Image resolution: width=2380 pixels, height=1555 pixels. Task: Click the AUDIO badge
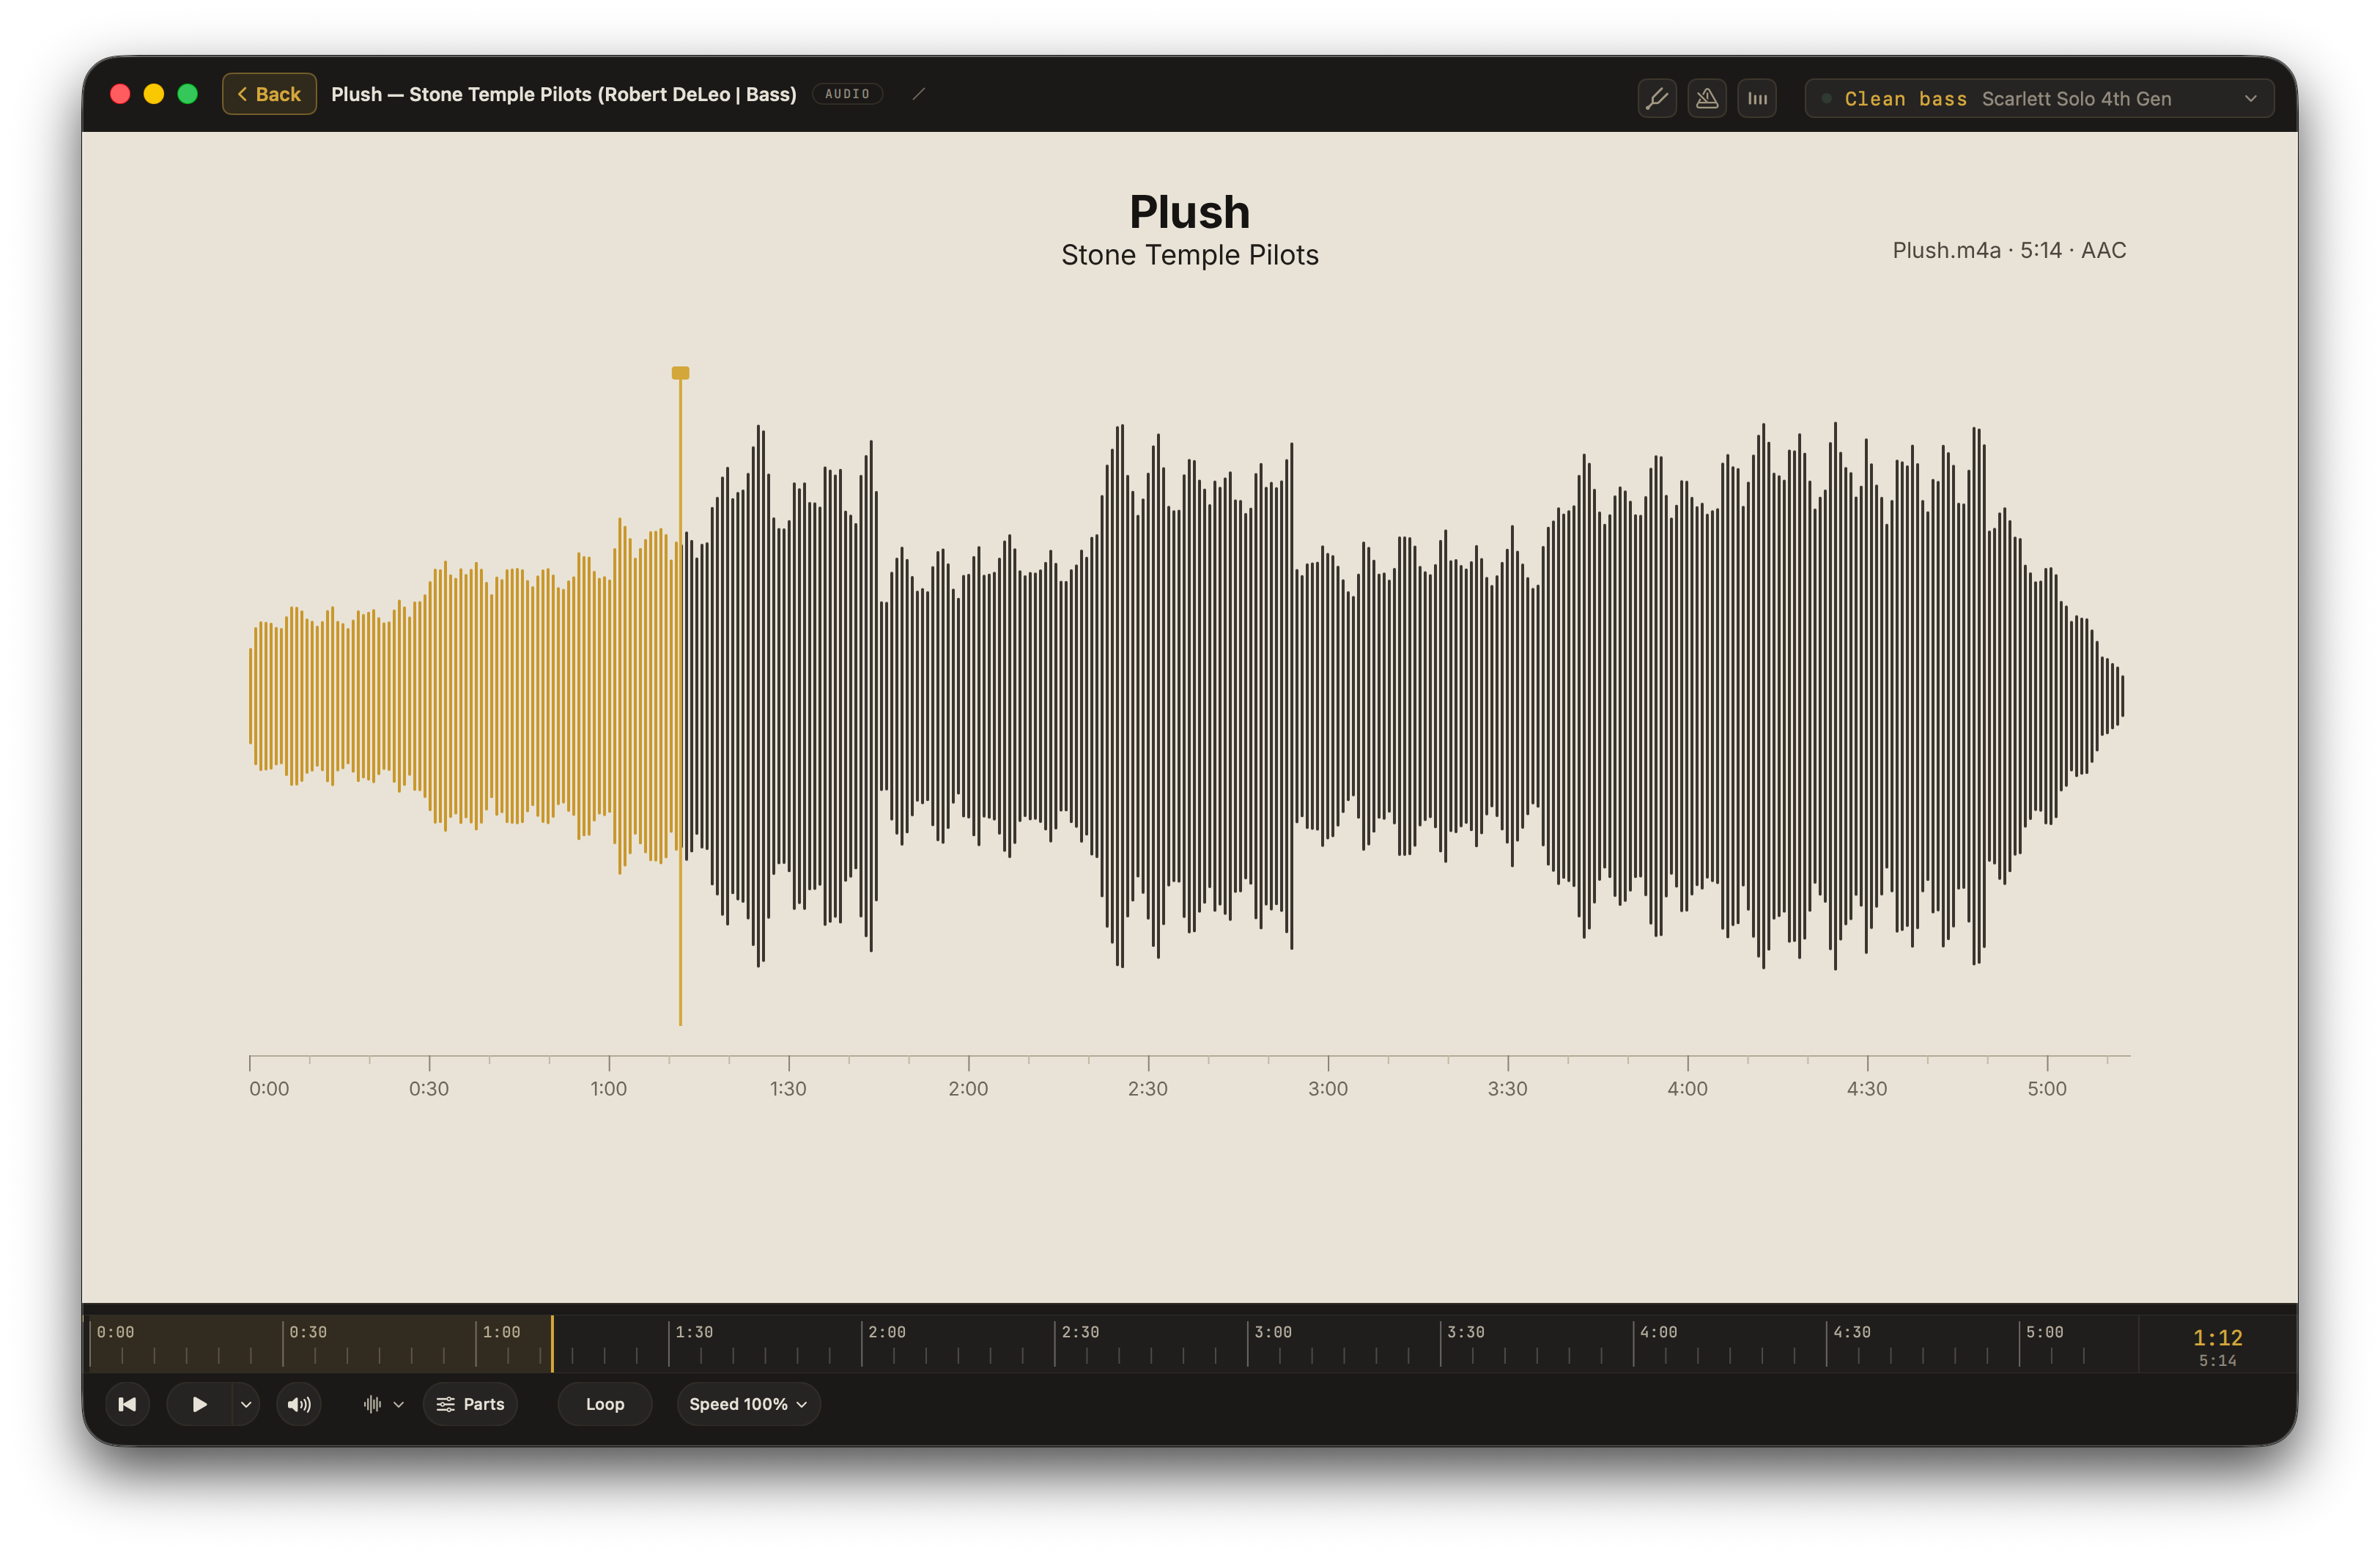847,94
